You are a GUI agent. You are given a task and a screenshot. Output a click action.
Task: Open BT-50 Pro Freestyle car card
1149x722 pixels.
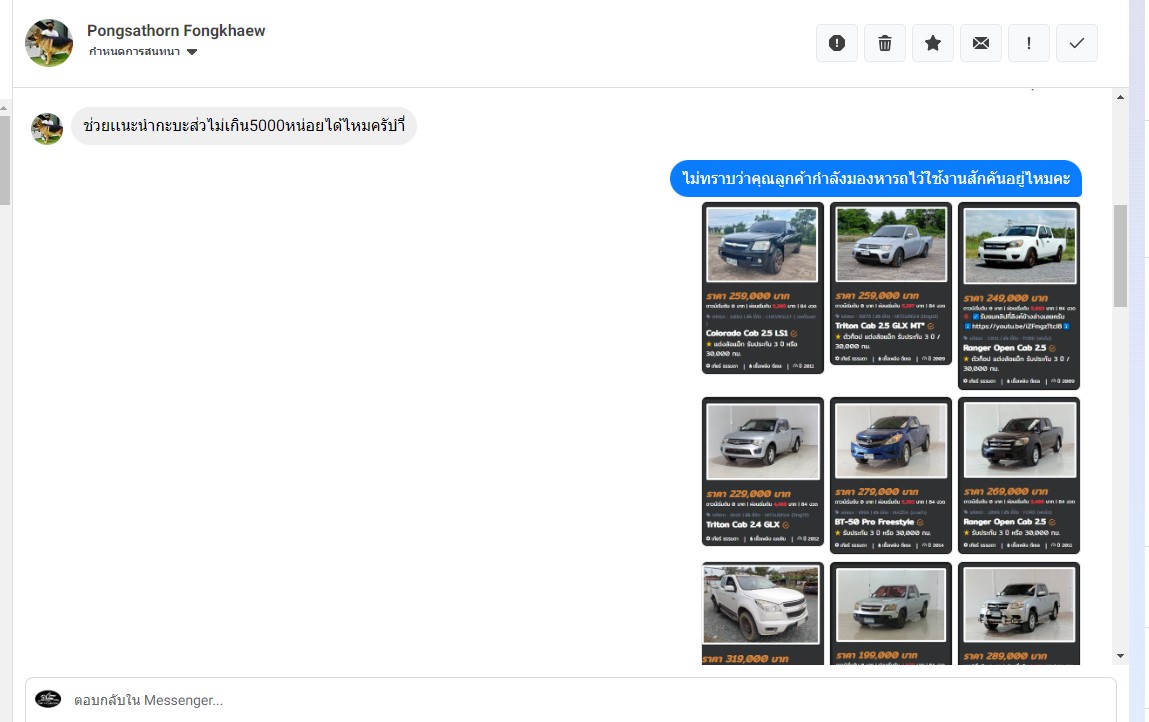click(x=891, y=476)
